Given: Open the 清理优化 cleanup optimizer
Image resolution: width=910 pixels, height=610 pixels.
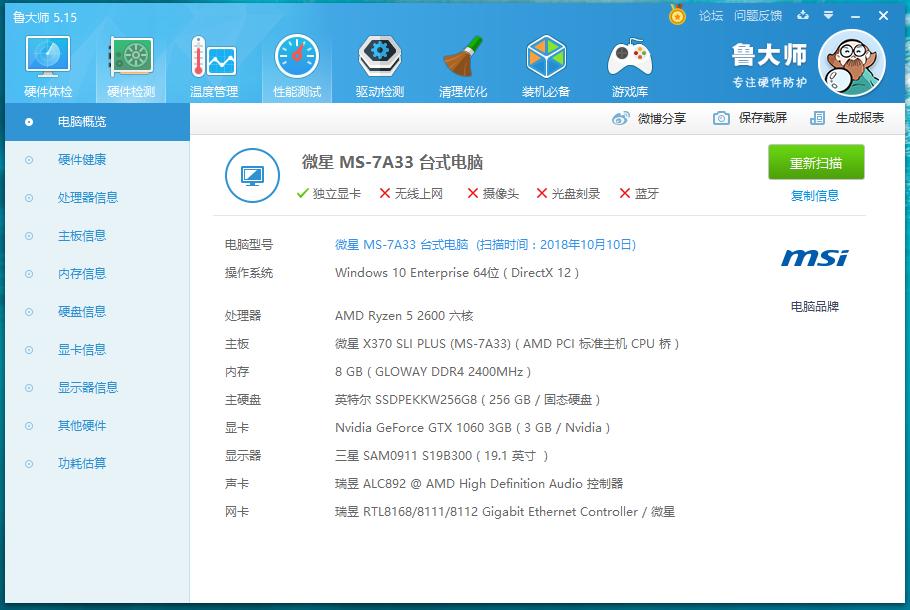Looking at the screenshot, I should [461, 64].
